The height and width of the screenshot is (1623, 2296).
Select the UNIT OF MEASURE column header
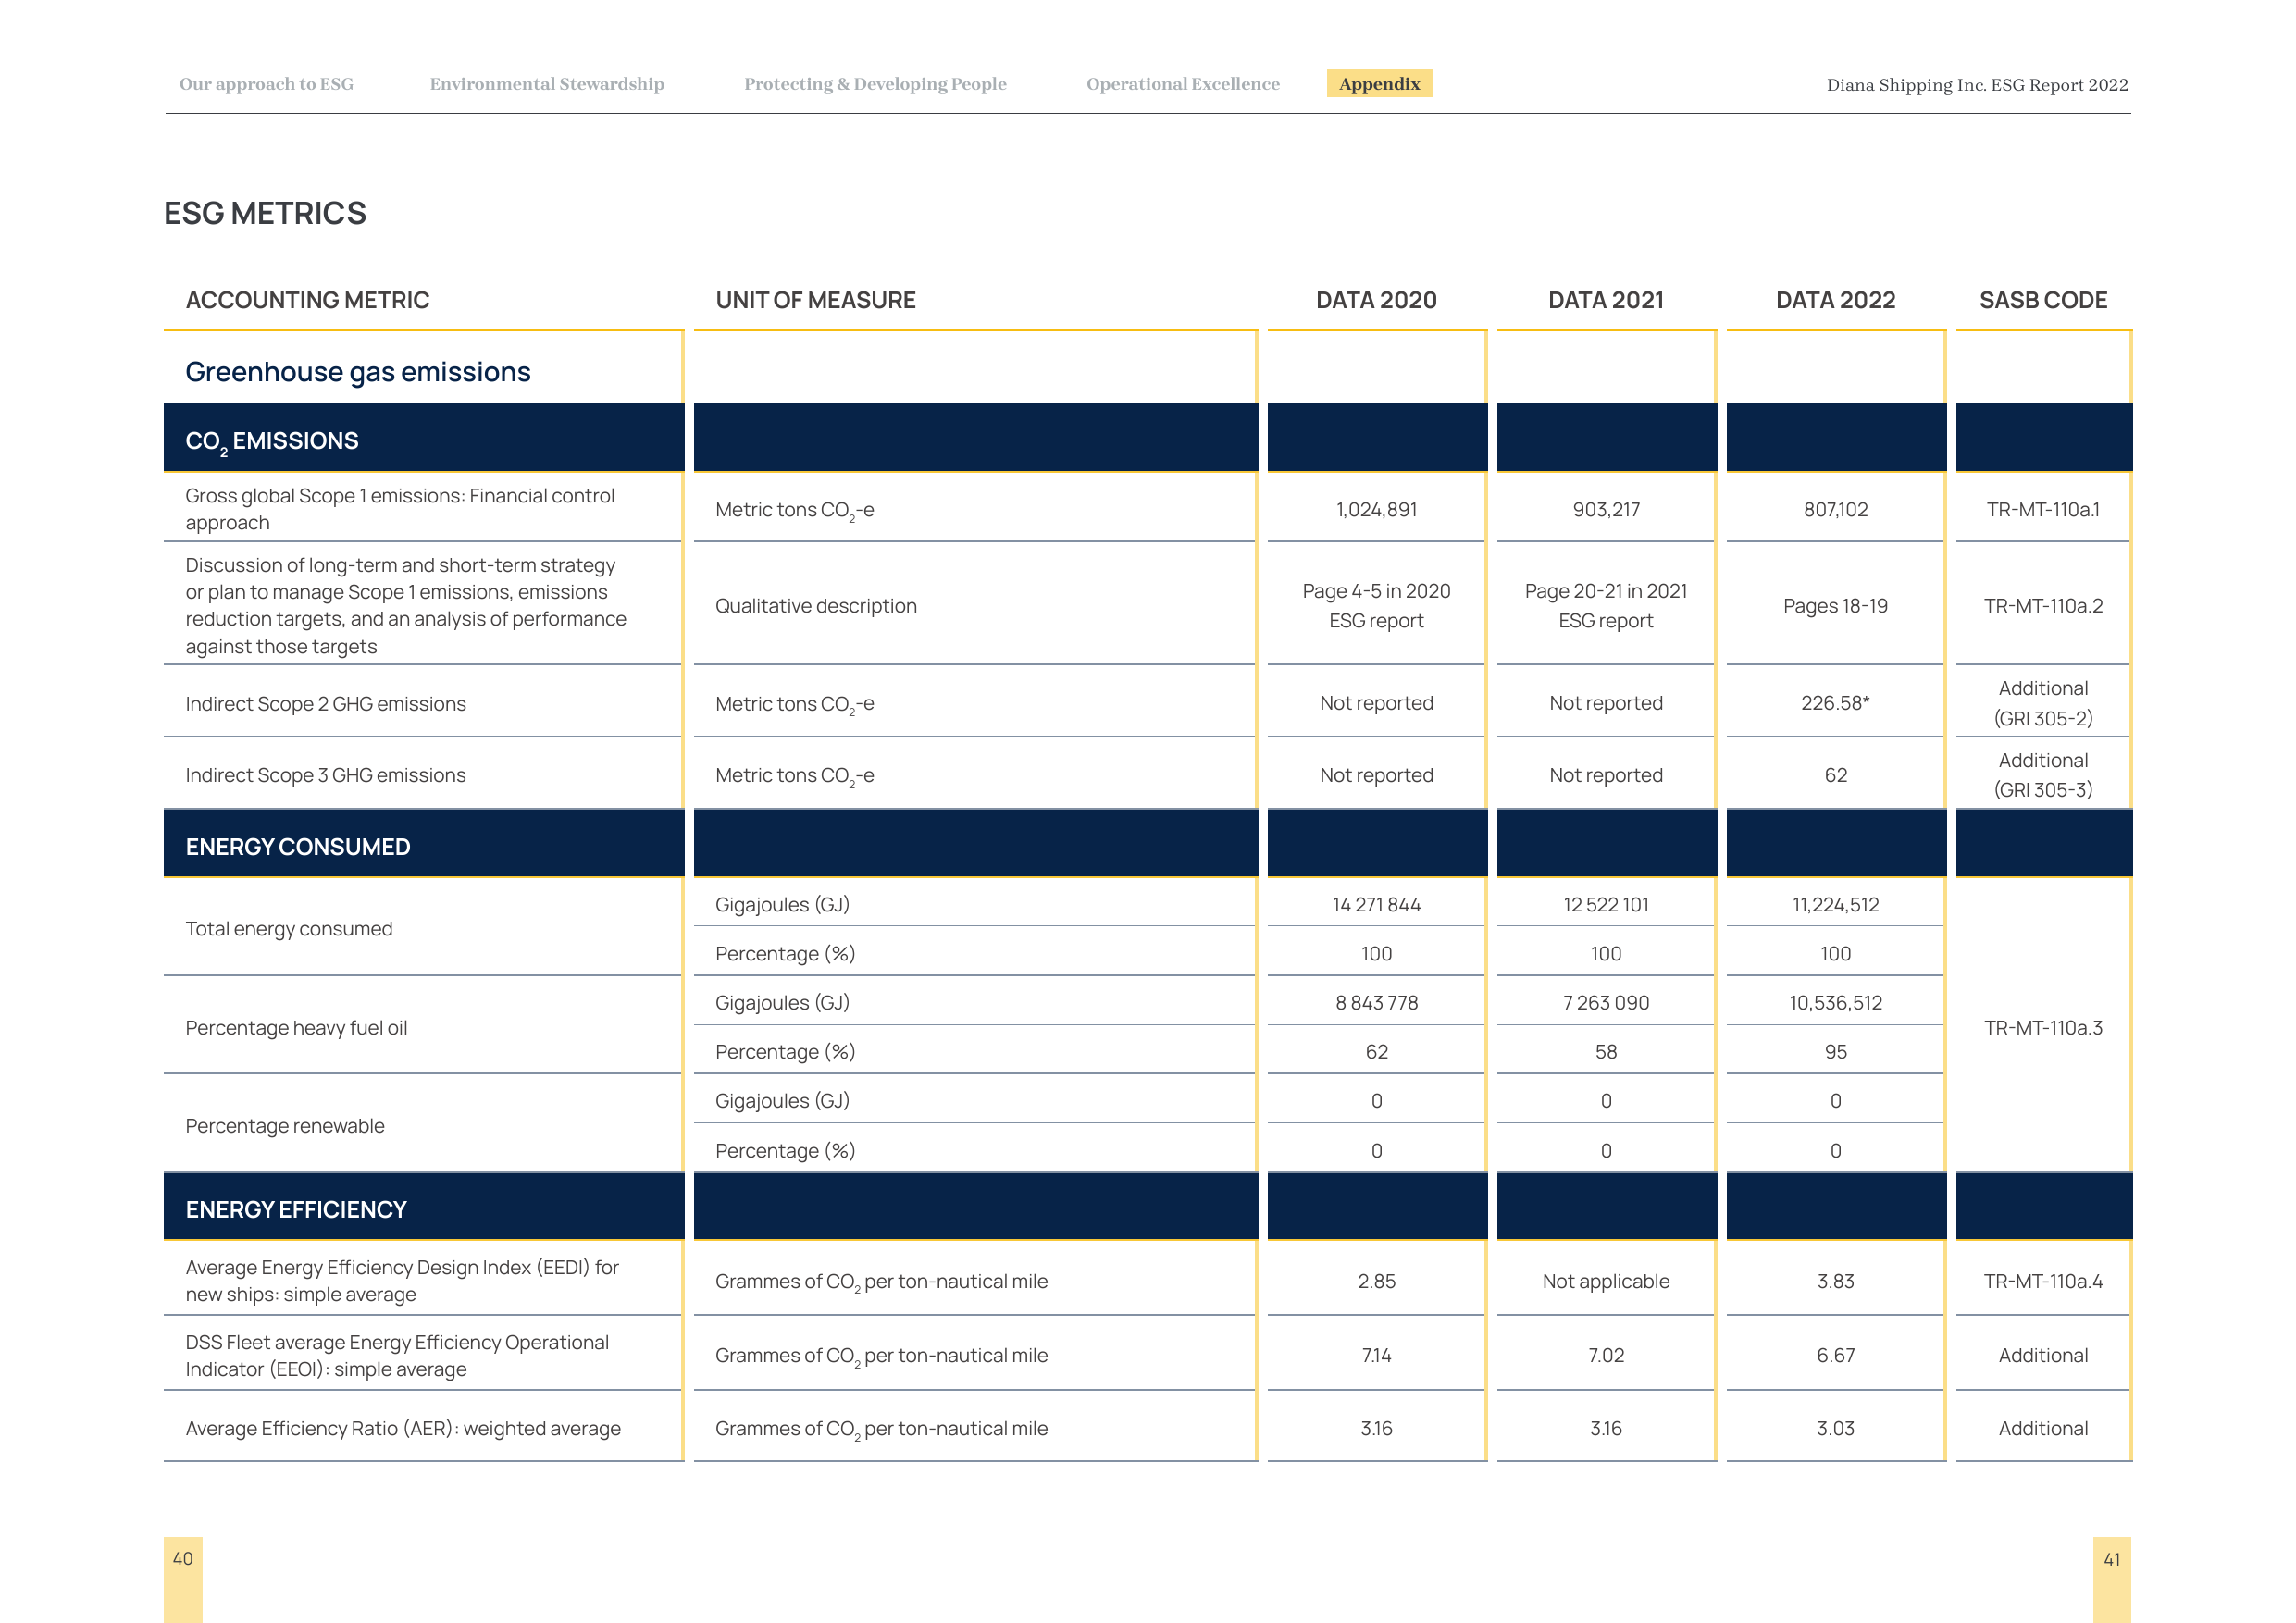[815, 300]
